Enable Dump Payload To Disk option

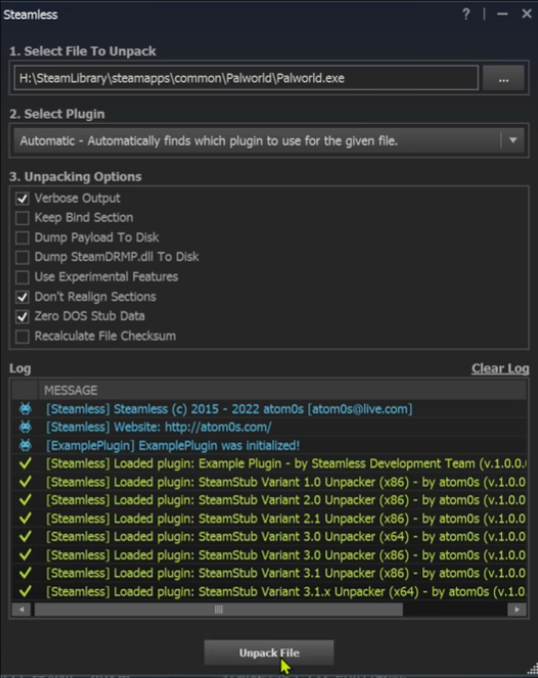[22, 237]
